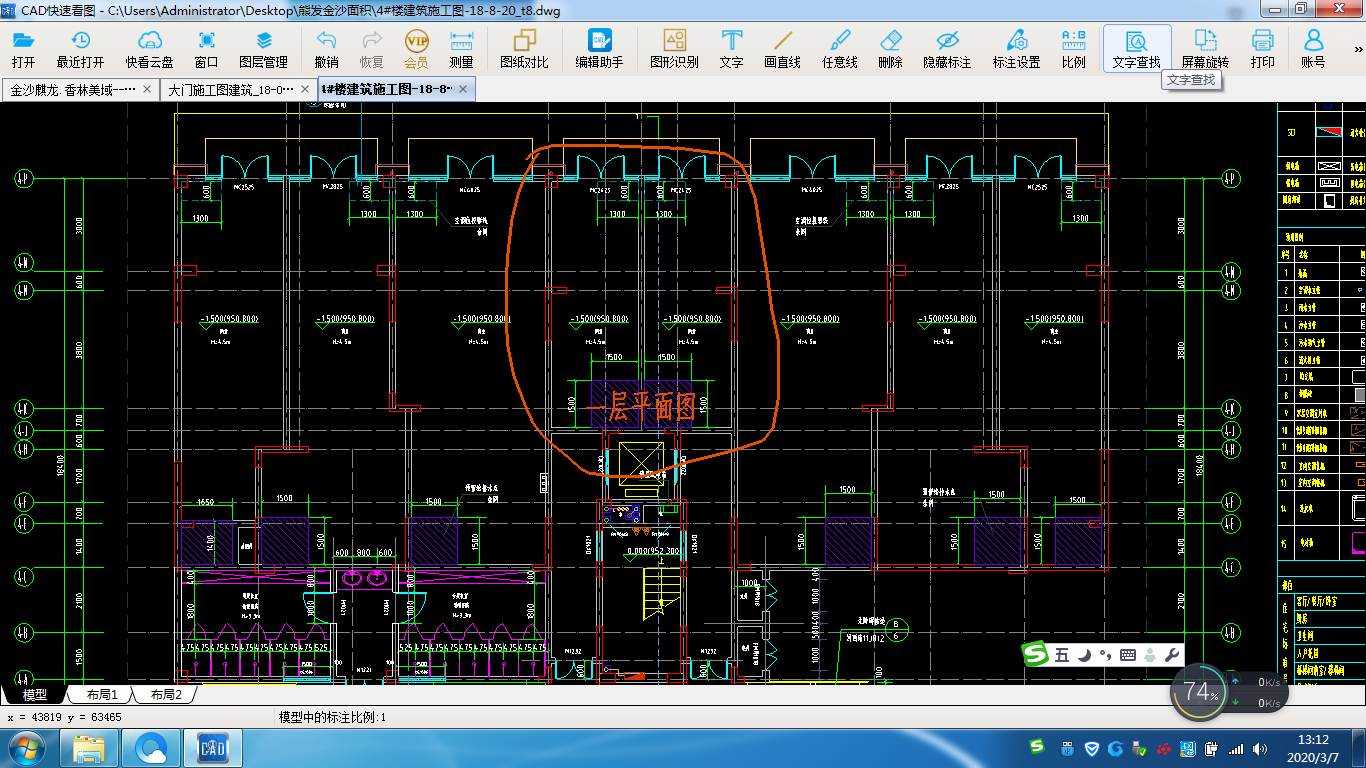Close the 金沙麒龙.香林美域 tab
The width and height of the screenshot is (1366, 768).
(x=148, y=89)
